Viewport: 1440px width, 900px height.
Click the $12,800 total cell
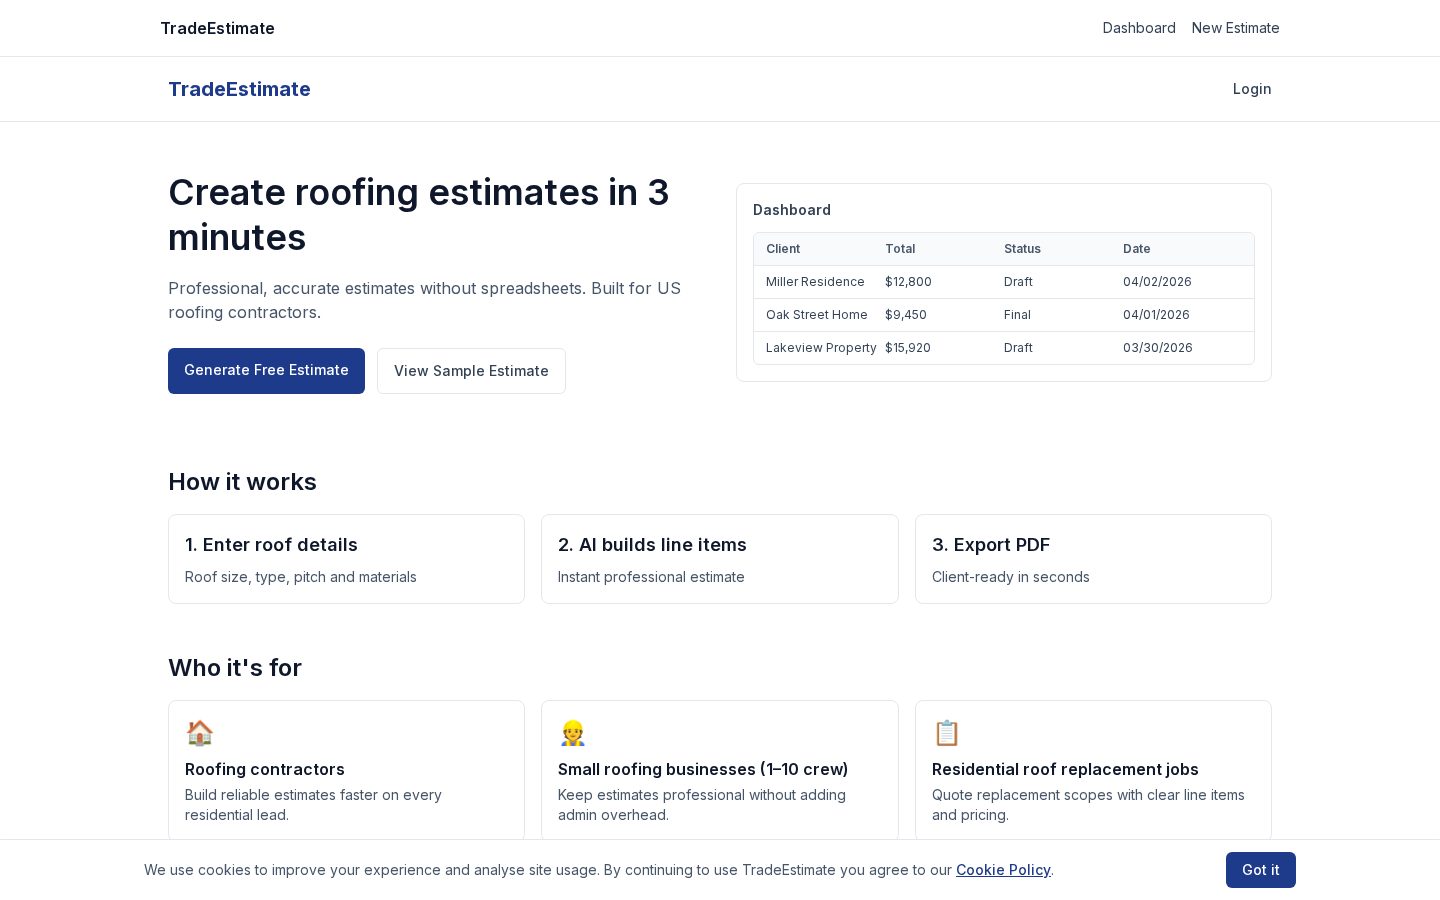tap(908, 282)
